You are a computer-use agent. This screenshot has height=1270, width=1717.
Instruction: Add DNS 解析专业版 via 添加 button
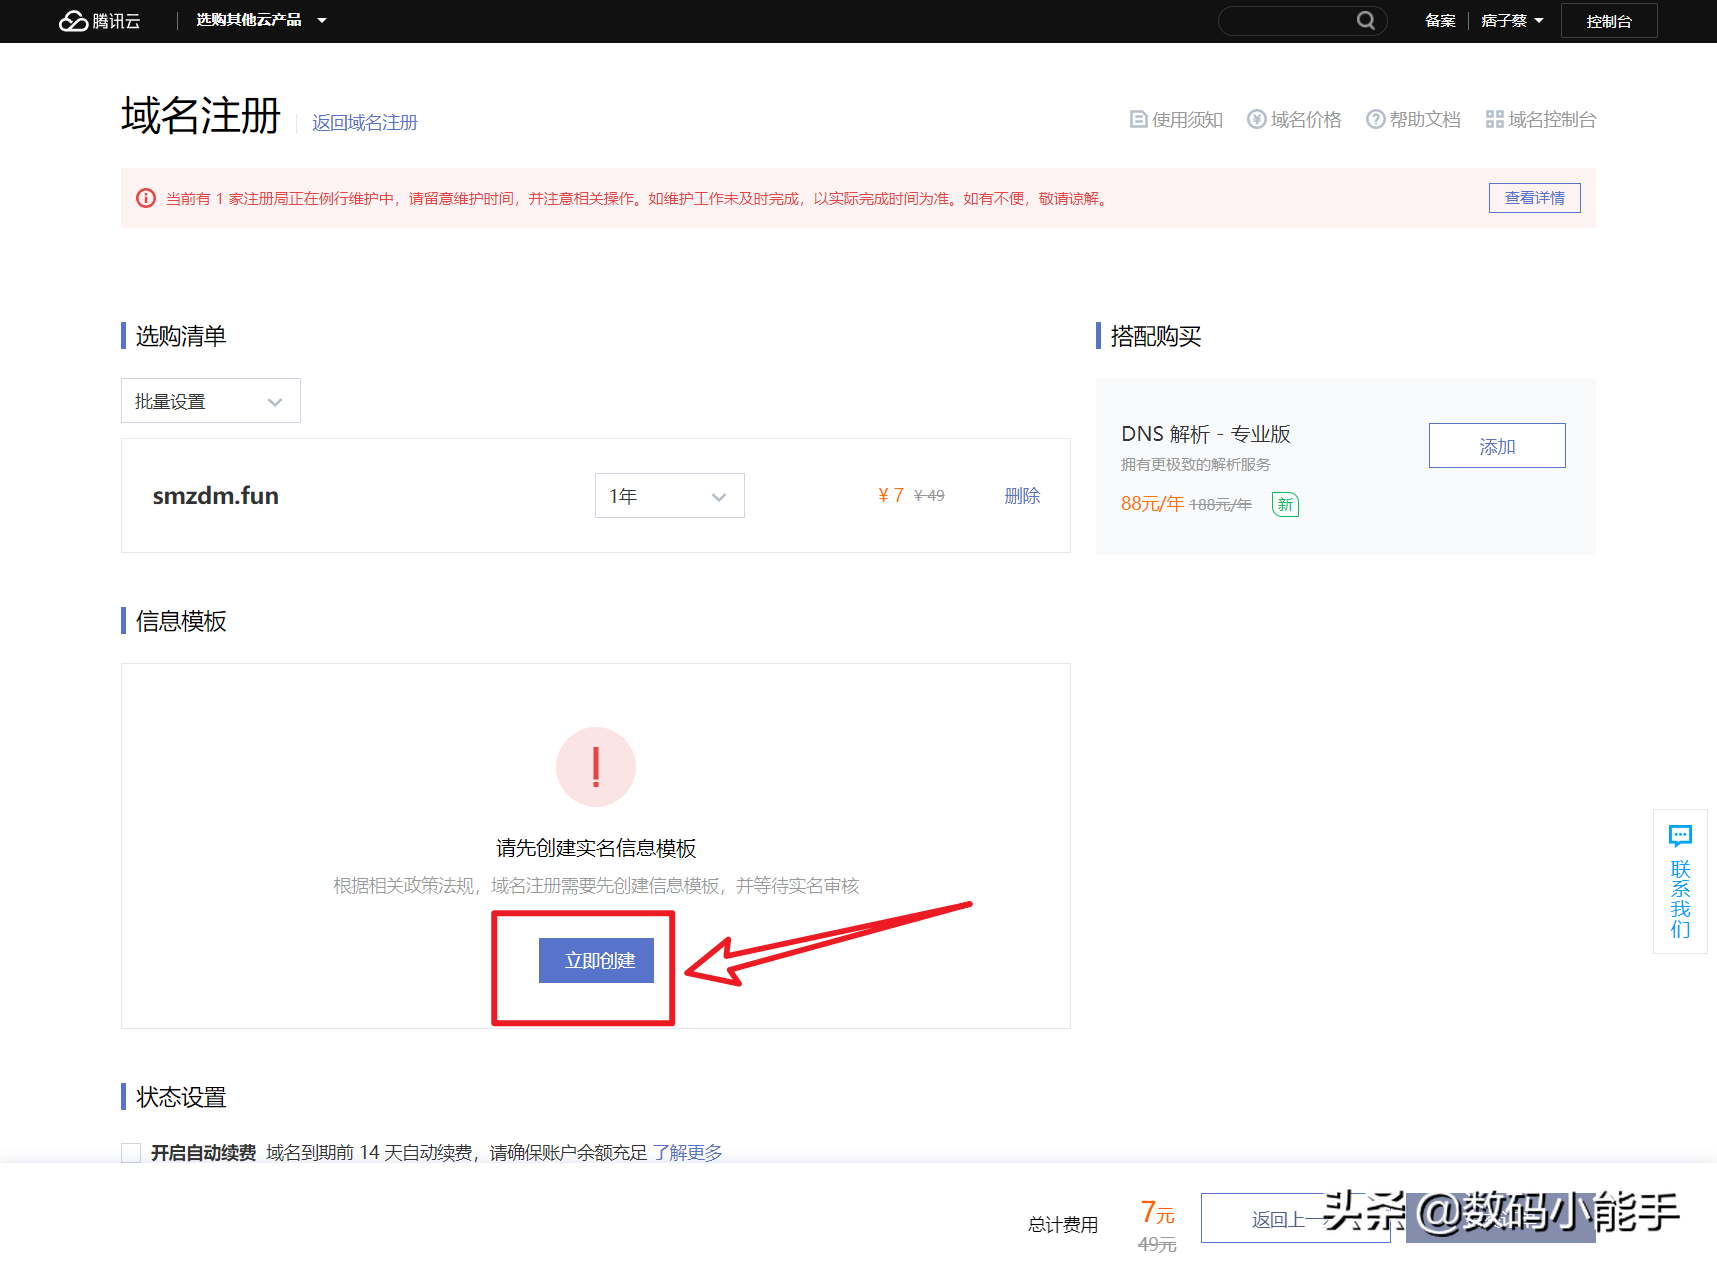pos(1496,445)
